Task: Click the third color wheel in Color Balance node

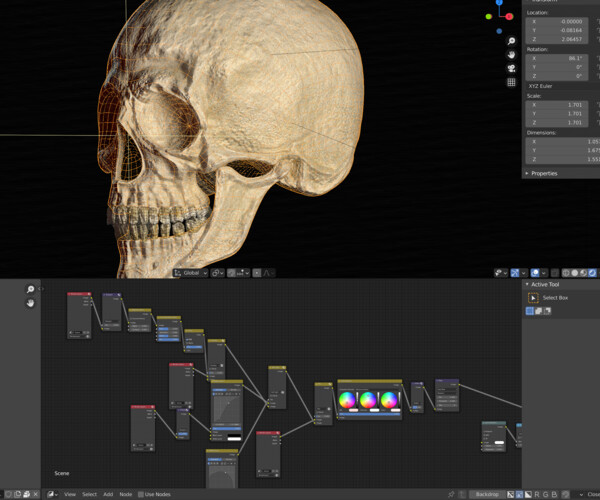Action: (x=389, y=400)
